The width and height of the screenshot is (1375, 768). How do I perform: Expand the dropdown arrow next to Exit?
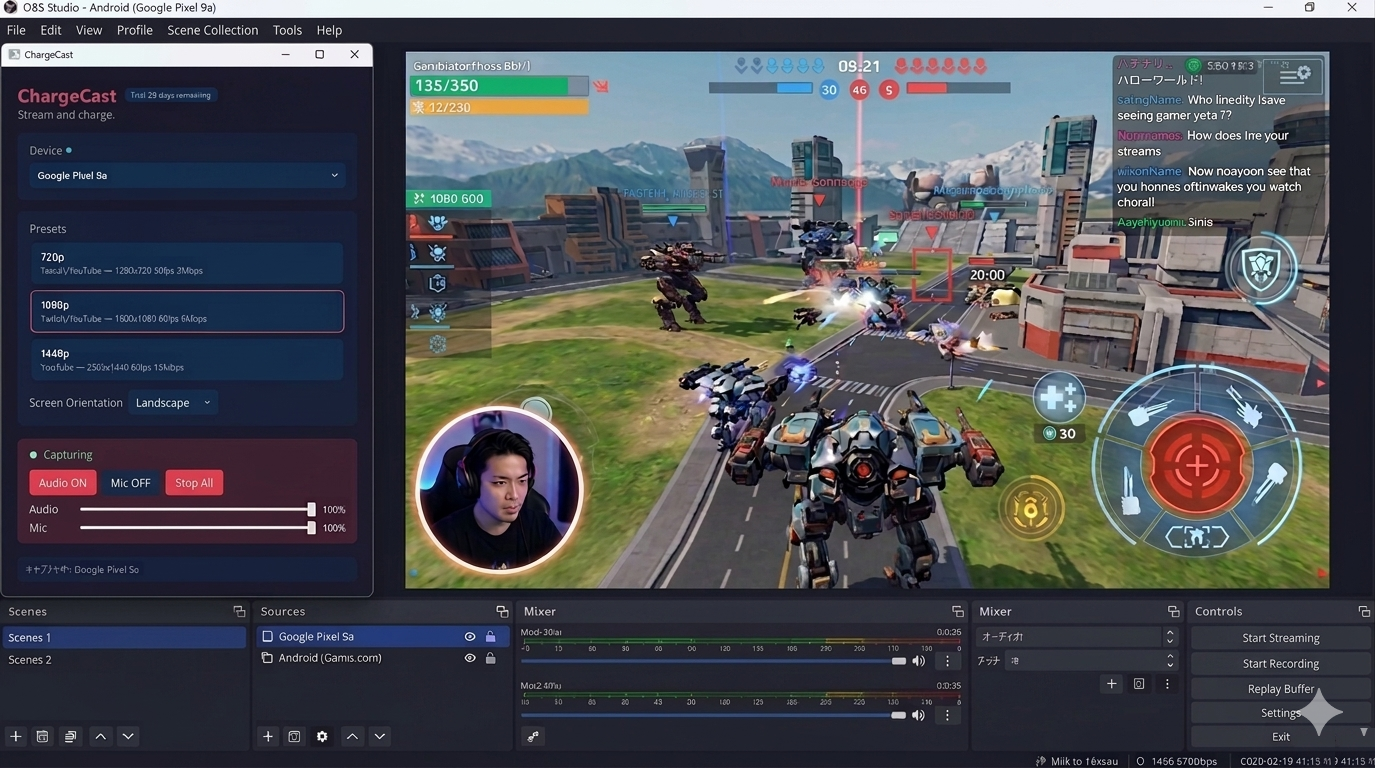[1363, 731]
